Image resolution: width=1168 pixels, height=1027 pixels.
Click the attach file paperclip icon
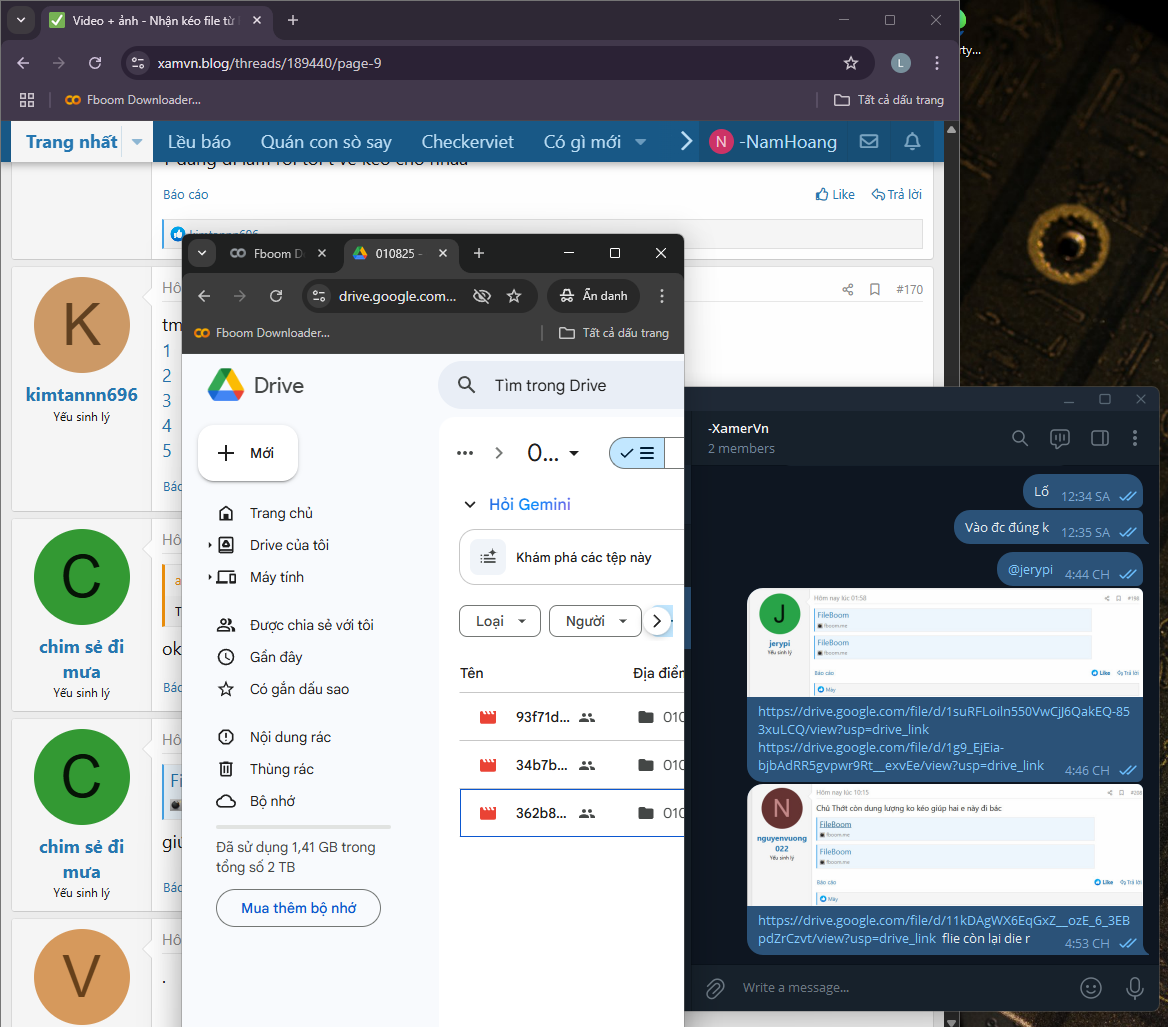[715, 987]
